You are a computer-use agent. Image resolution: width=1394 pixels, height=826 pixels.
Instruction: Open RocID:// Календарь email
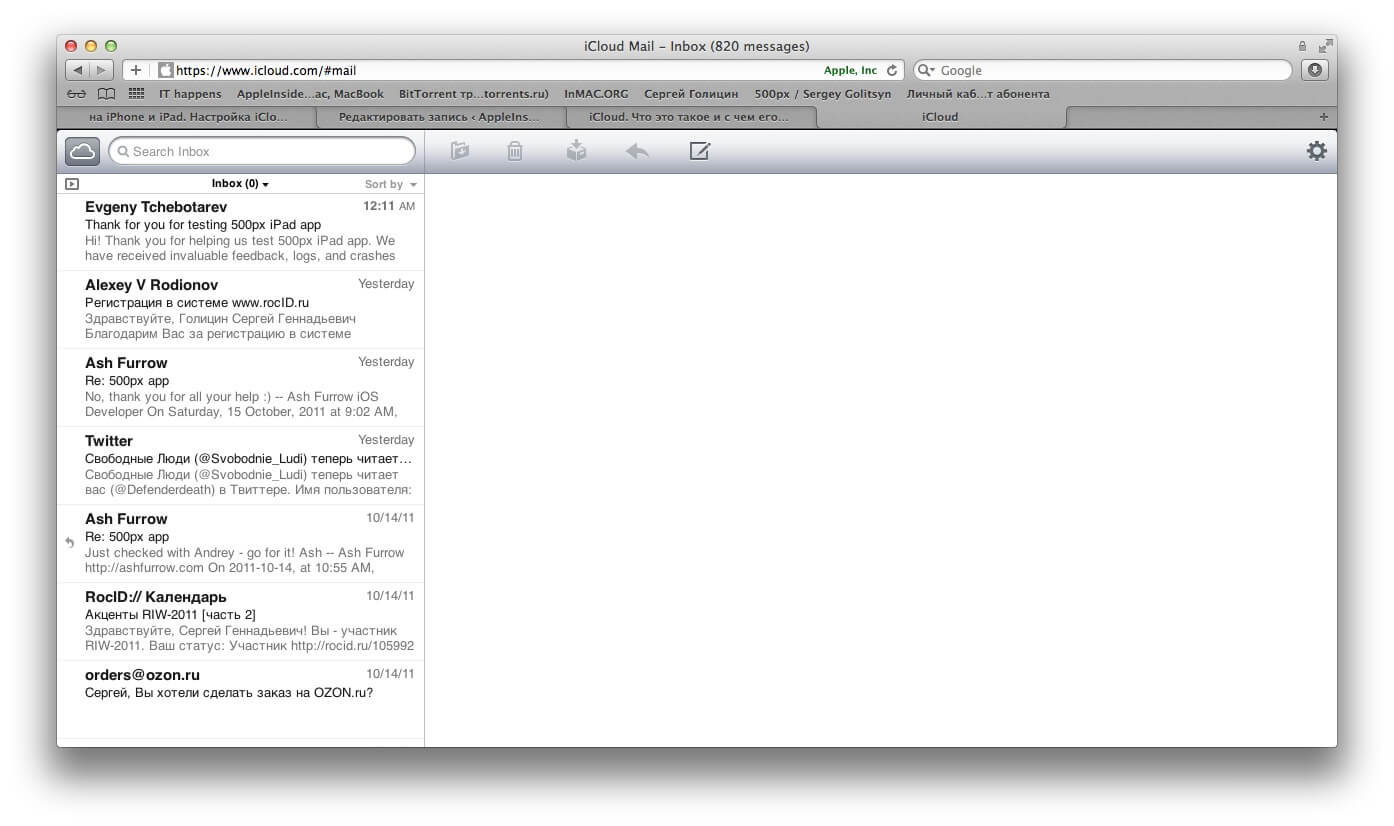241,622
